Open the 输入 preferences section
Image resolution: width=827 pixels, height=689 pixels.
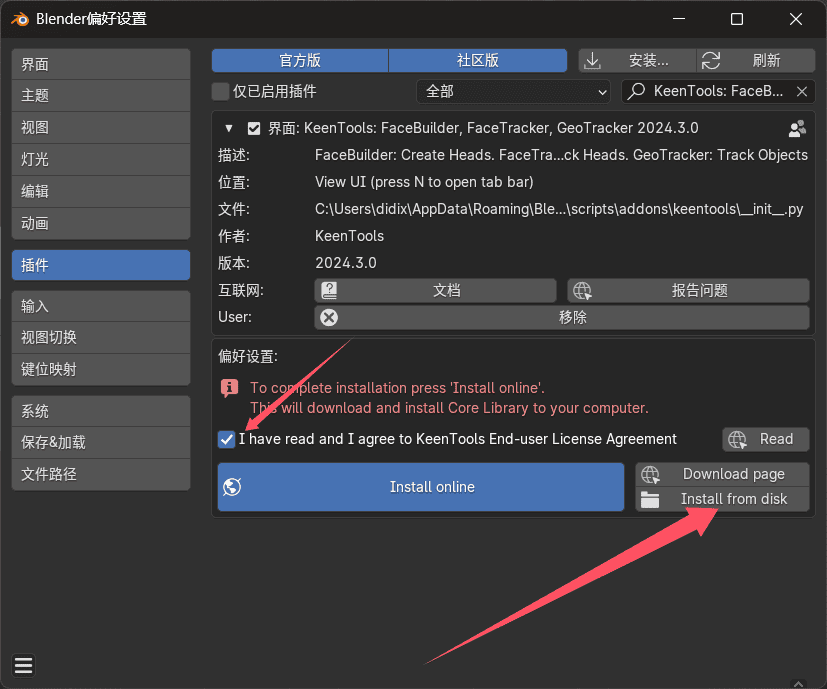(101, 306)
